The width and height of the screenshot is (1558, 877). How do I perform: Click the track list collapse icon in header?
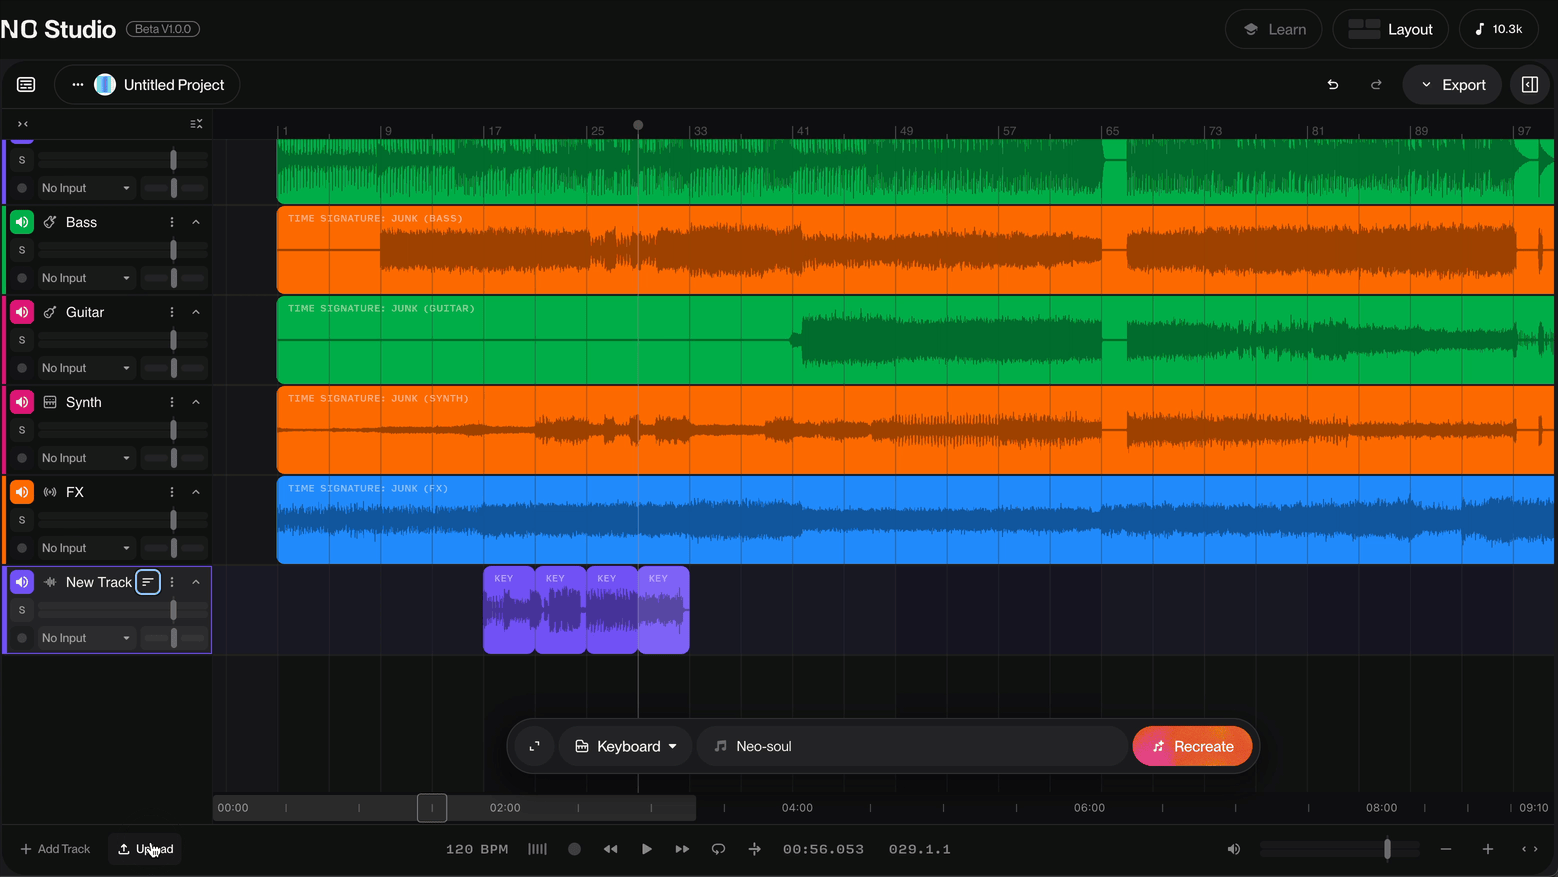tap(196, 124)
